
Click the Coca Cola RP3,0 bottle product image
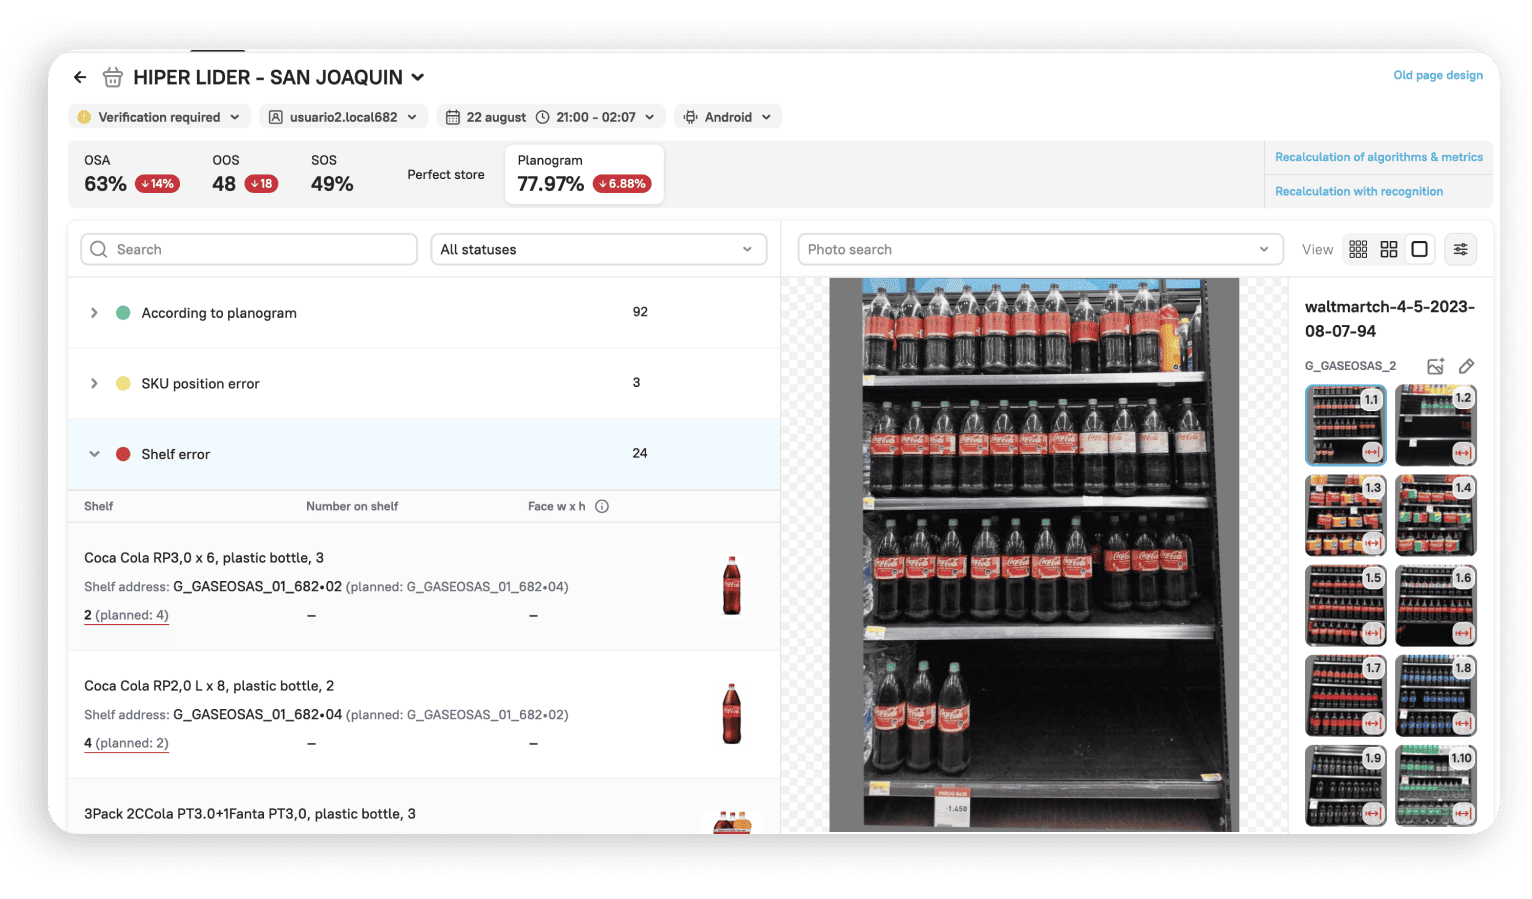(x=732, y=585)
